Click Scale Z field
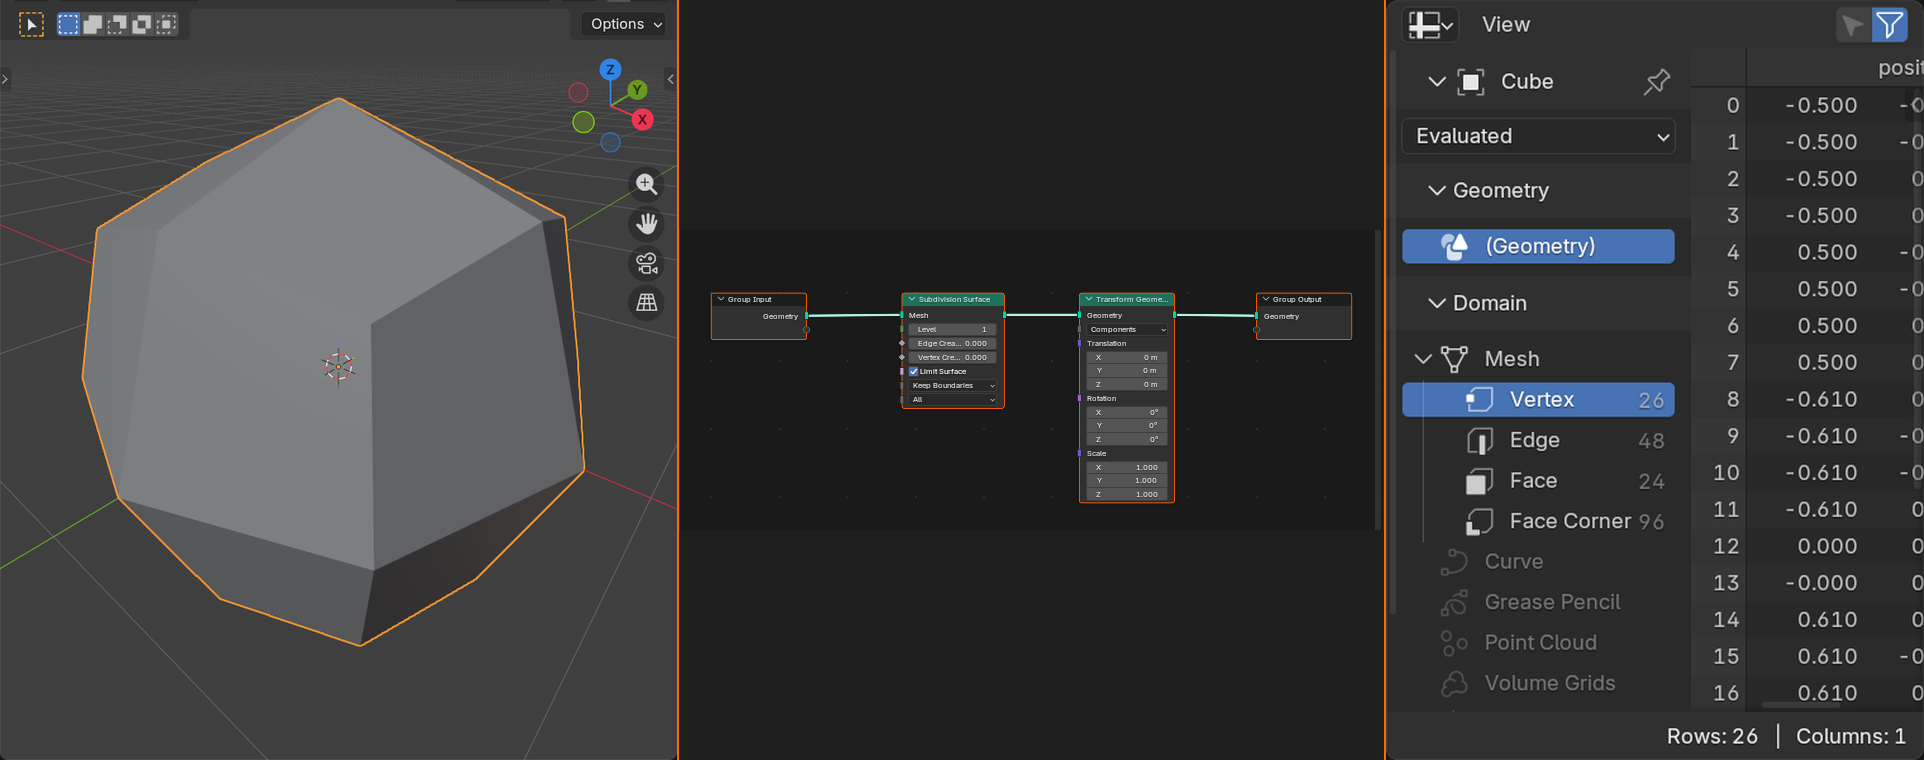Screen dimensions: 1924x760 point(1127,494)
